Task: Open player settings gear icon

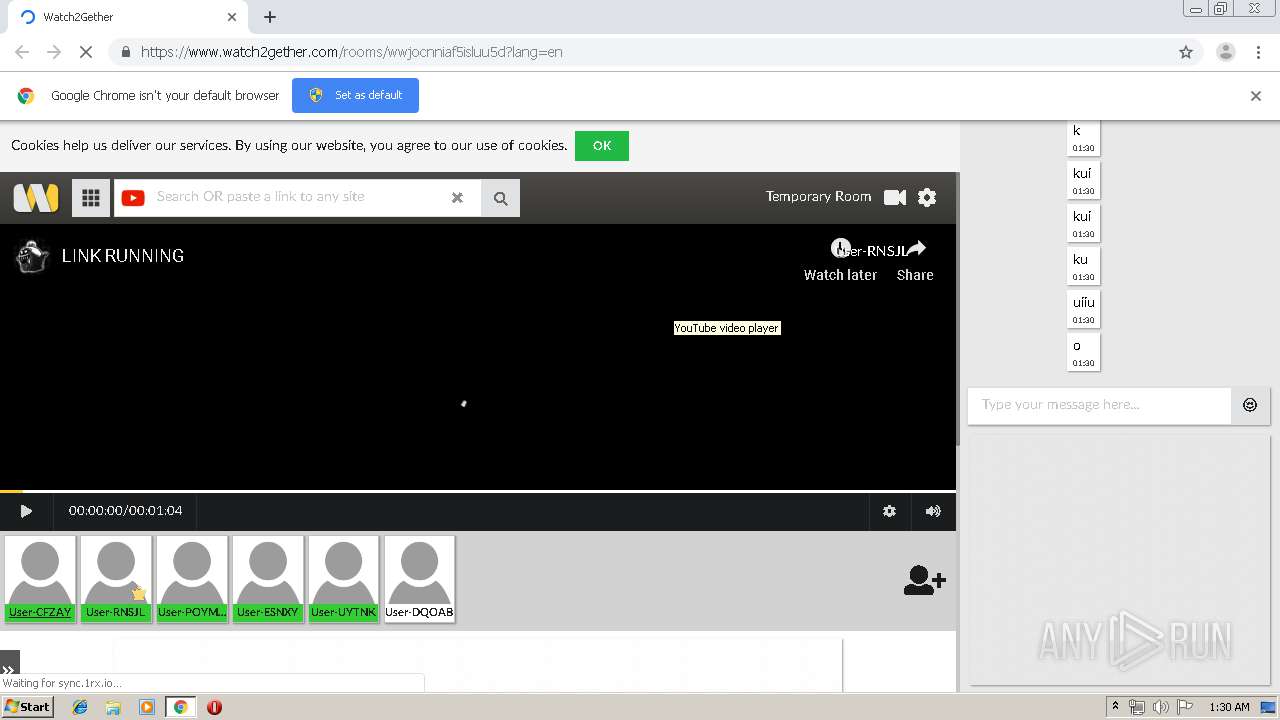Action: 889,511
